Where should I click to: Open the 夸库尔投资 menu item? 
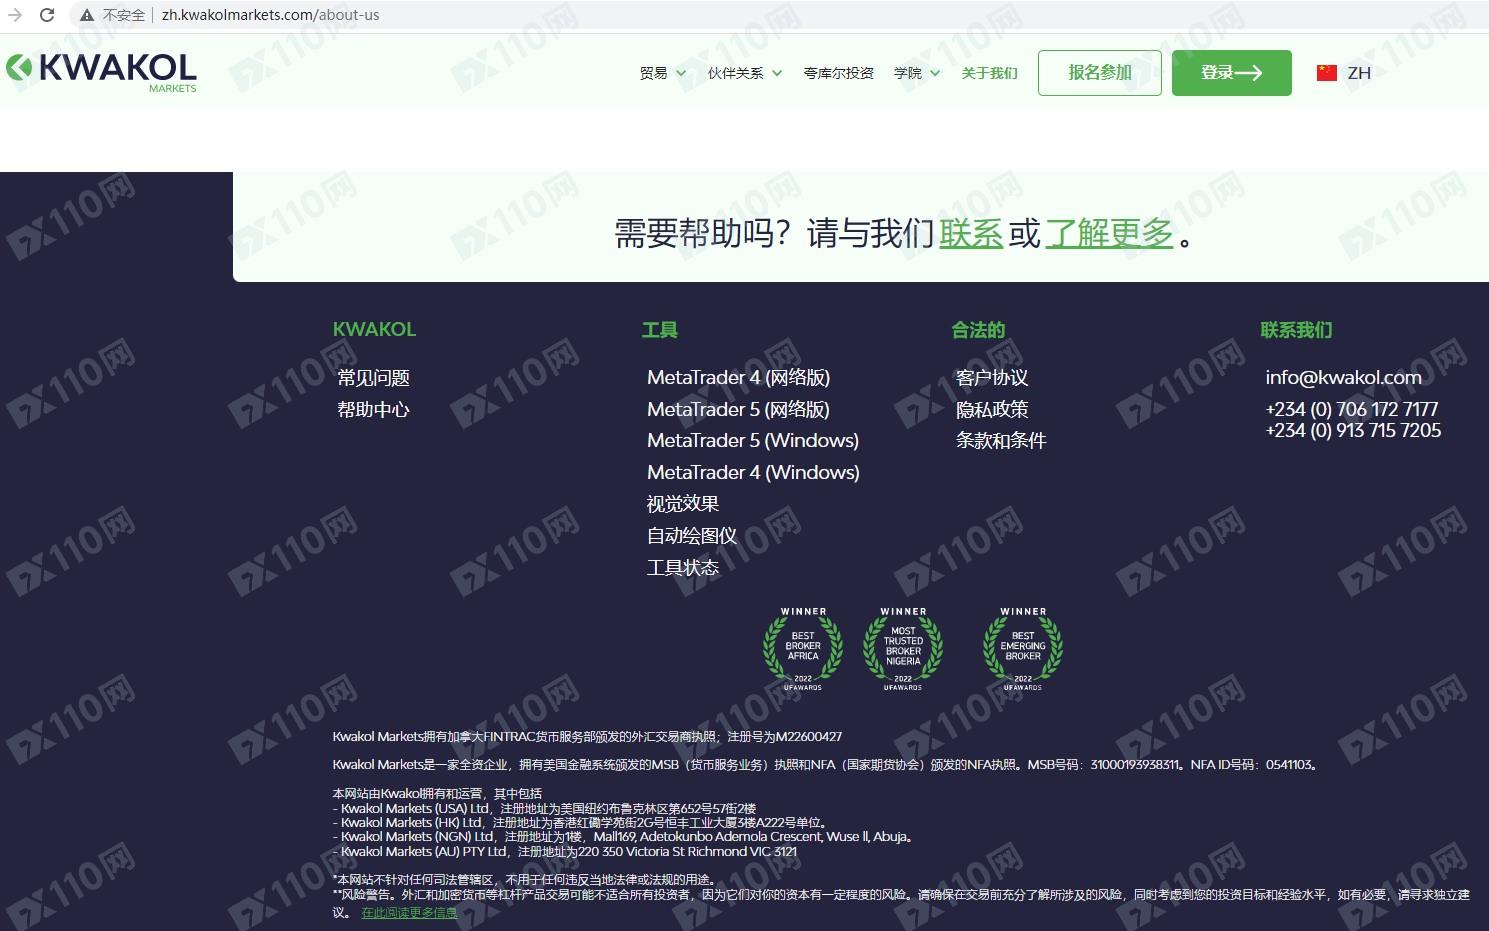[x=838, y=73]
